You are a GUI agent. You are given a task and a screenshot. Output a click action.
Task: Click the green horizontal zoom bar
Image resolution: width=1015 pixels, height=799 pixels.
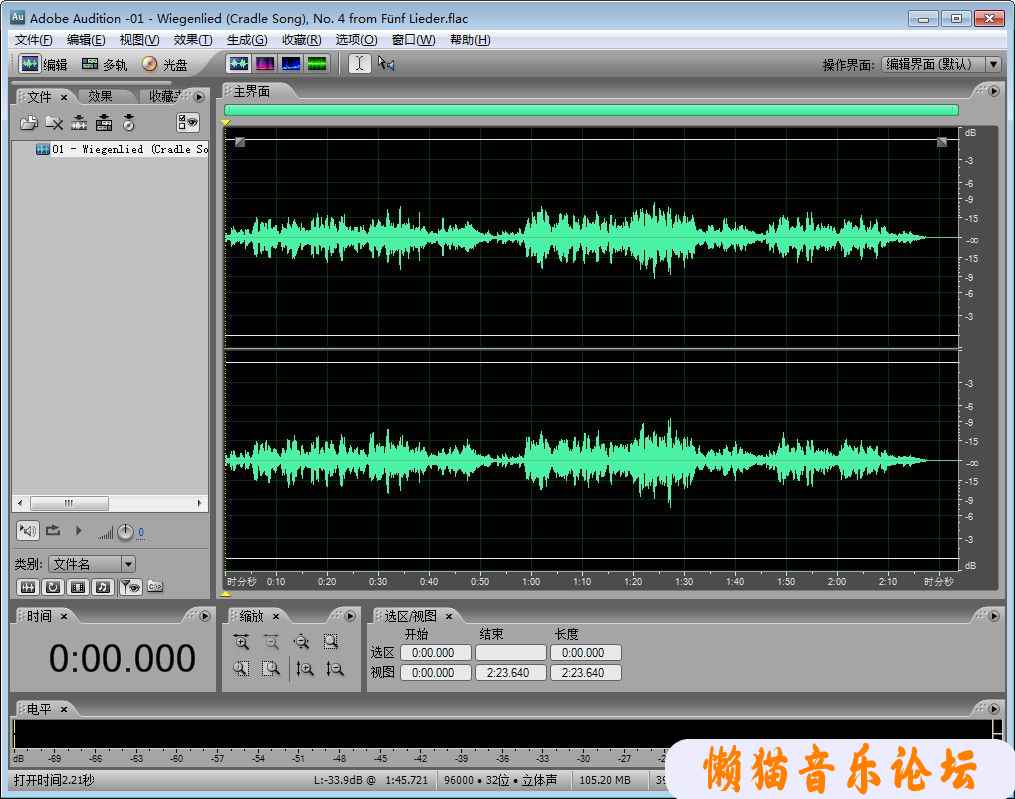(591, 110)
